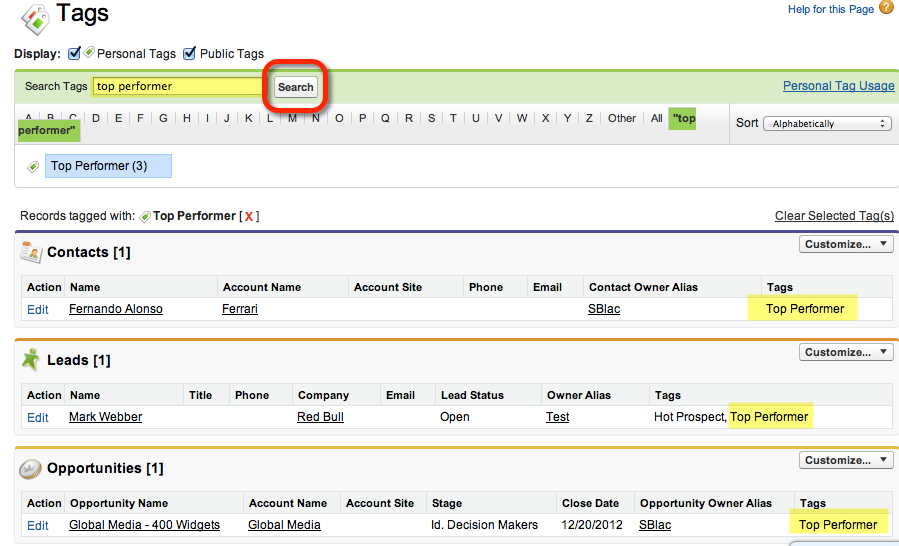Open SBlac owner alias in Opportunities
899x546 pixels.
655,524
